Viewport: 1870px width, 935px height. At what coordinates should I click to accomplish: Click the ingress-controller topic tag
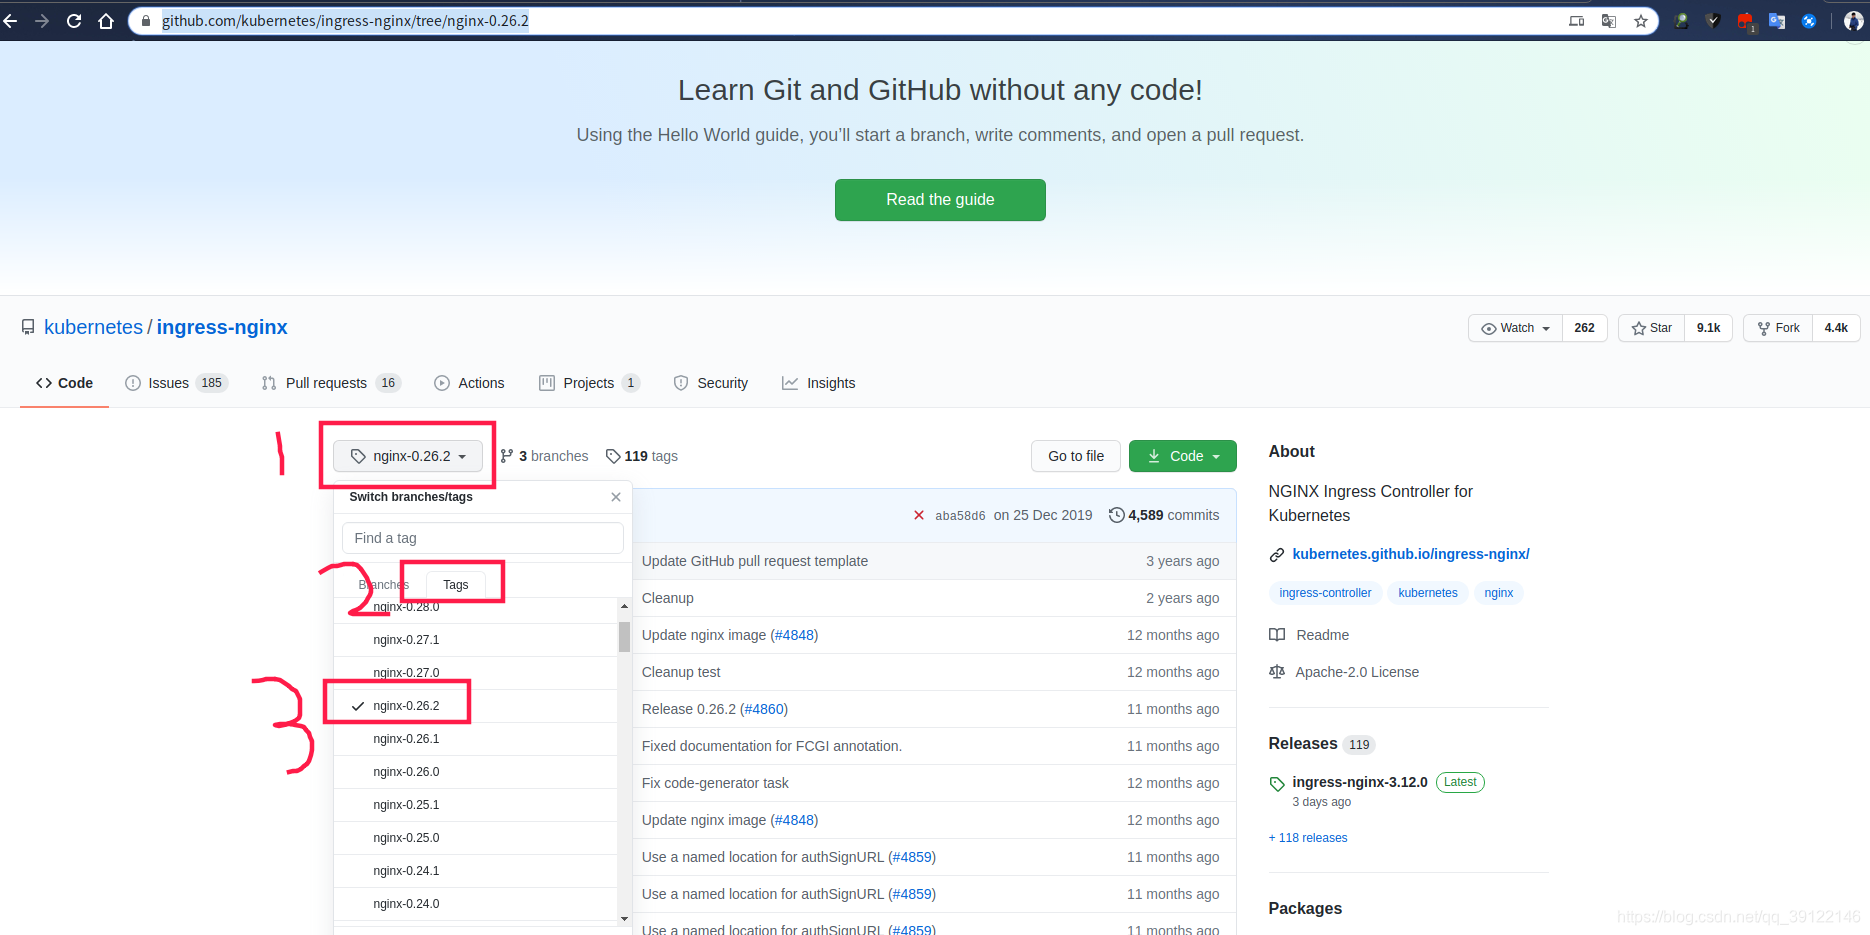pyautogui.click(x=1325, y=593)
